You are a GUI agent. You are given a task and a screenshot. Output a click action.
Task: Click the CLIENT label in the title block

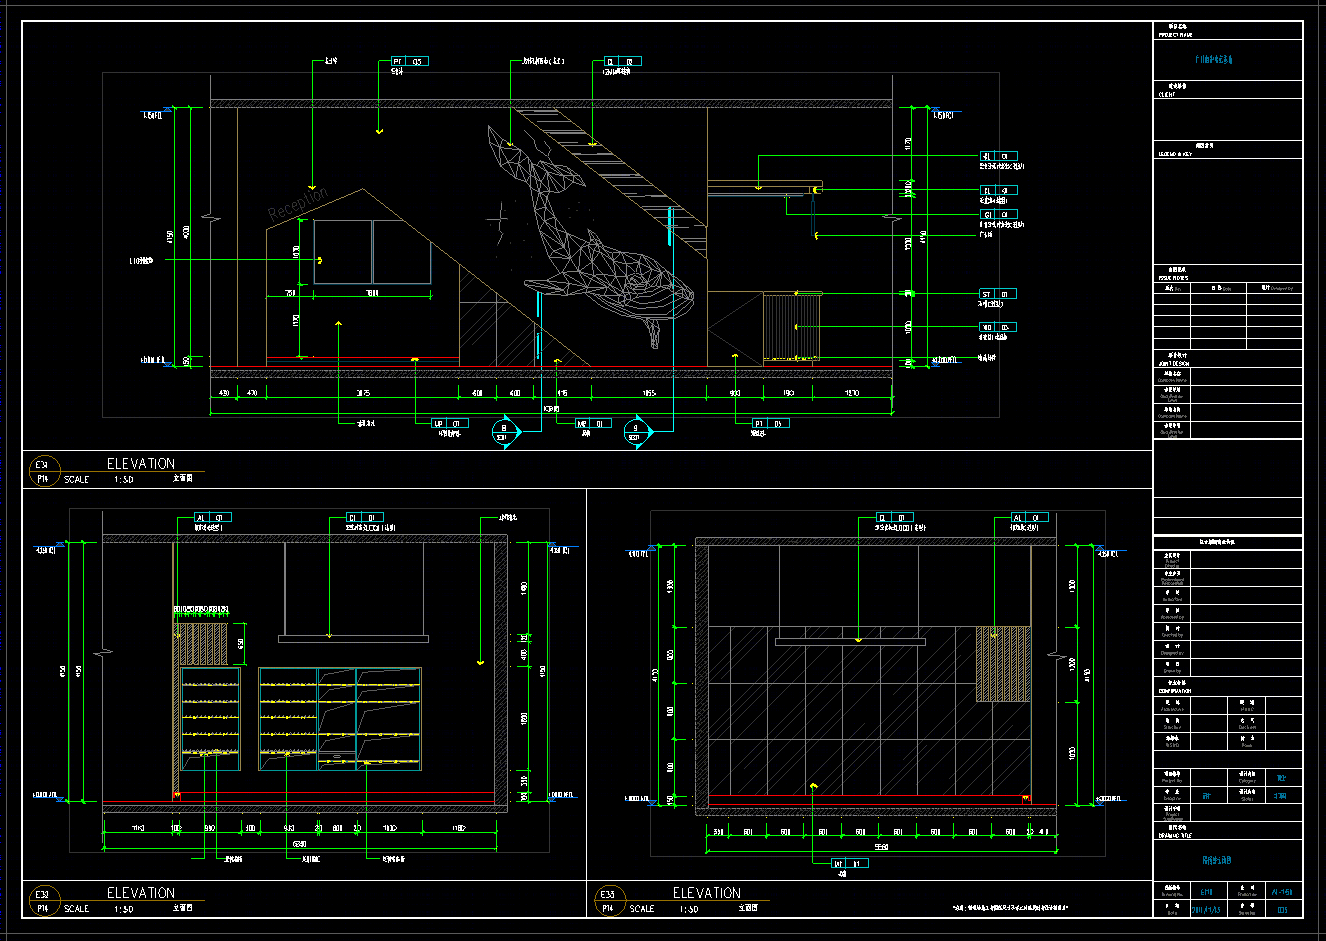click(1167, 94)
